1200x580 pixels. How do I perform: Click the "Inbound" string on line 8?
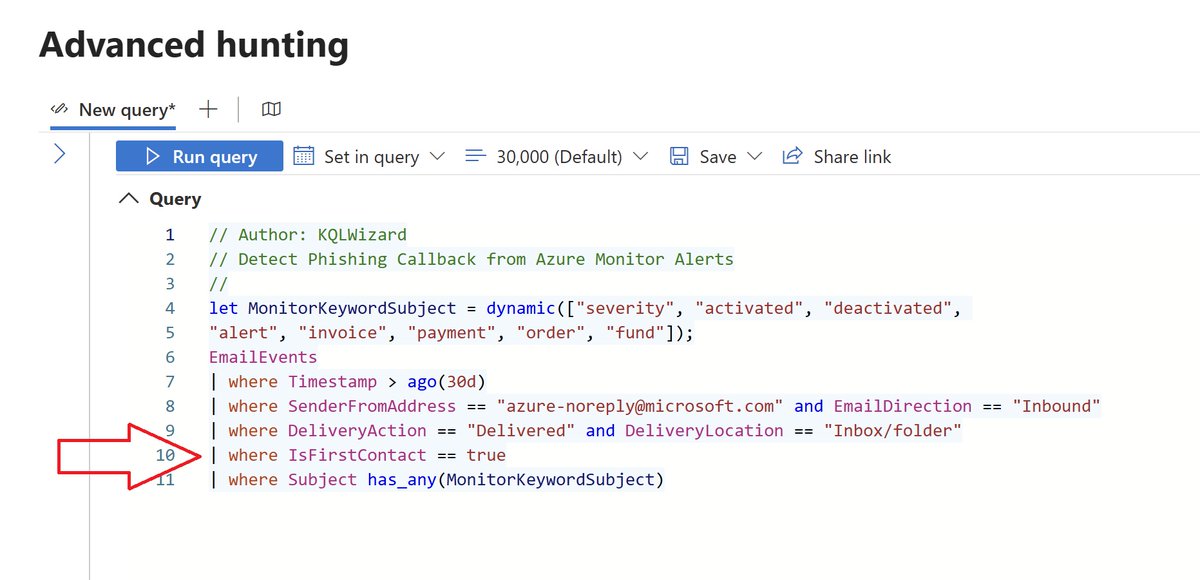click(x=1056, y=406)
